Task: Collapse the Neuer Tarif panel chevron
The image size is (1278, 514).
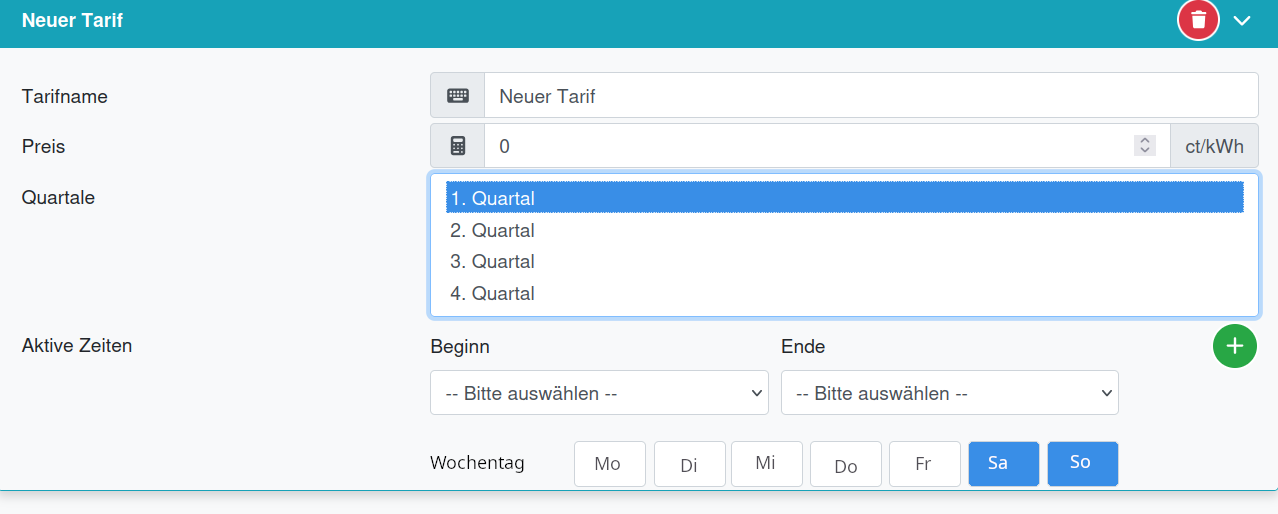Action: click(x=1242, y=20)
